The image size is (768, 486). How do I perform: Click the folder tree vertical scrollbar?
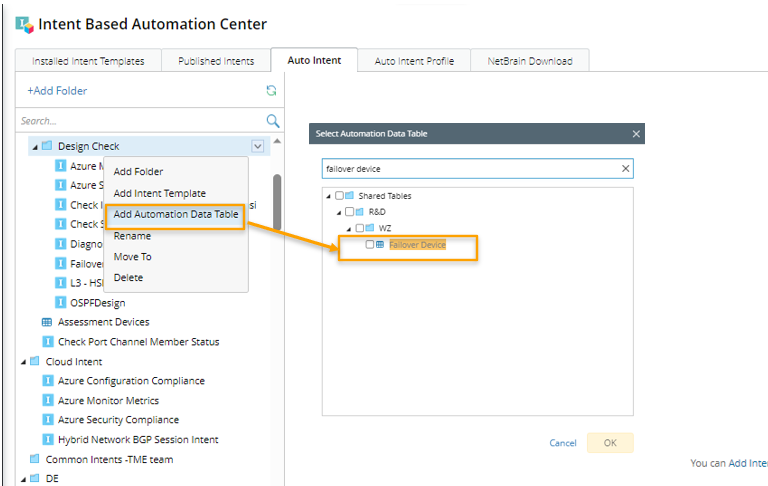click(x=277, y=200)
